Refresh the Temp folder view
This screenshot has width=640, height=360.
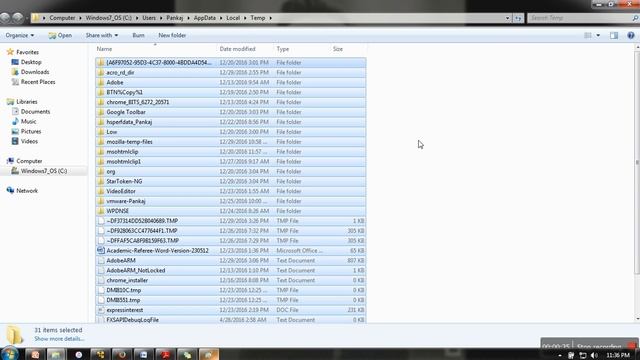tap(518, 18)
